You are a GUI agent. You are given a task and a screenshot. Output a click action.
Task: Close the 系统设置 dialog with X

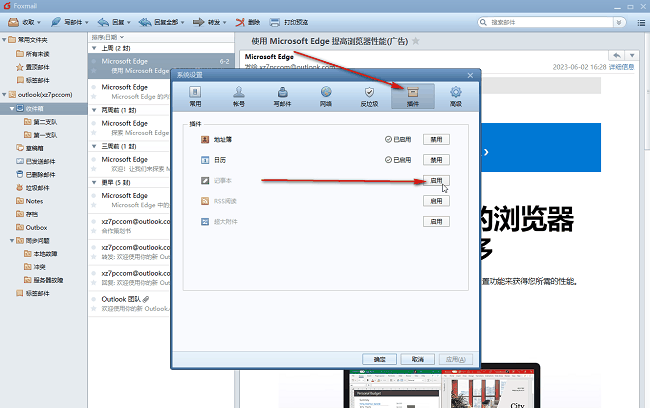pos(470,75)
